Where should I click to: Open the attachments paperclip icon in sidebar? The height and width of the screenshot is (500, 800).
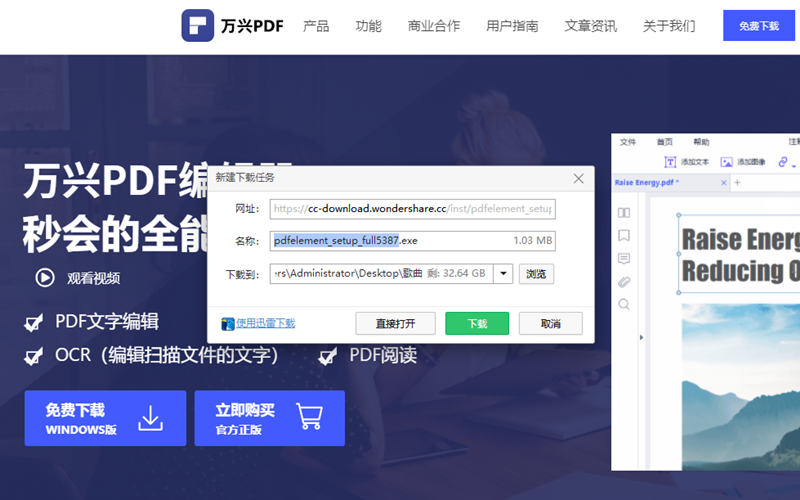[x=624, y=282]
